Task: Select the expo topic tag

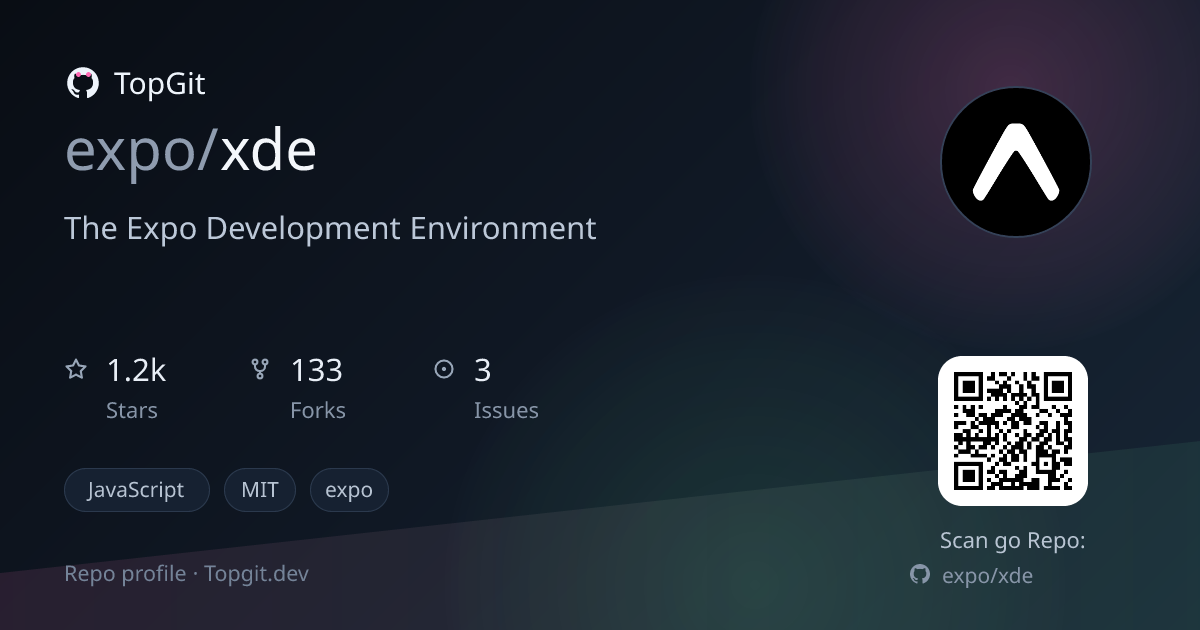Action: pyautogui.click(x=349, y=490)
